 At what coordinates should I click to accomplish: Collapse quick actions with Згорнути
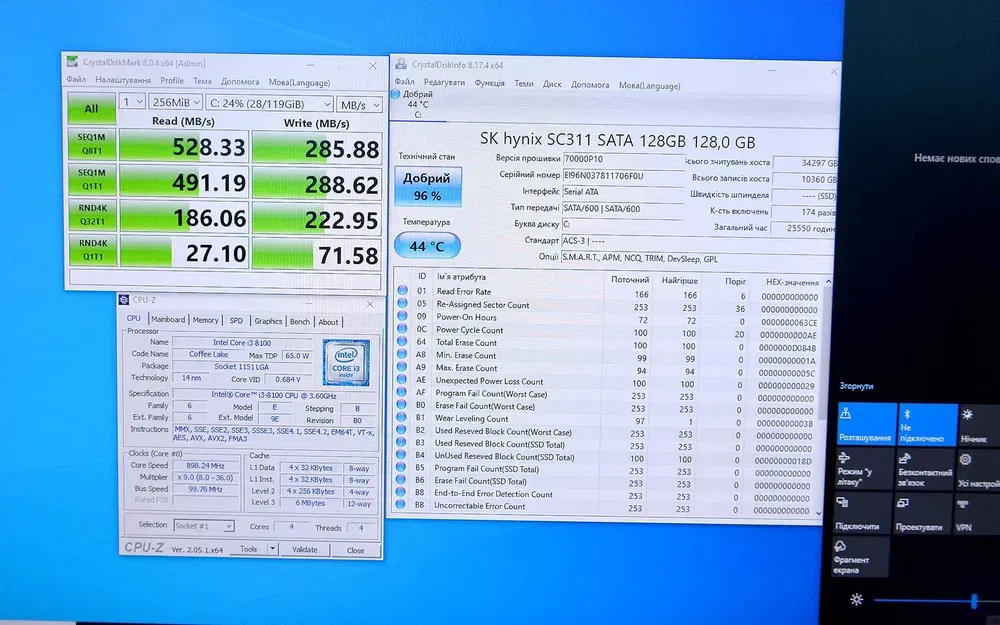856,386
